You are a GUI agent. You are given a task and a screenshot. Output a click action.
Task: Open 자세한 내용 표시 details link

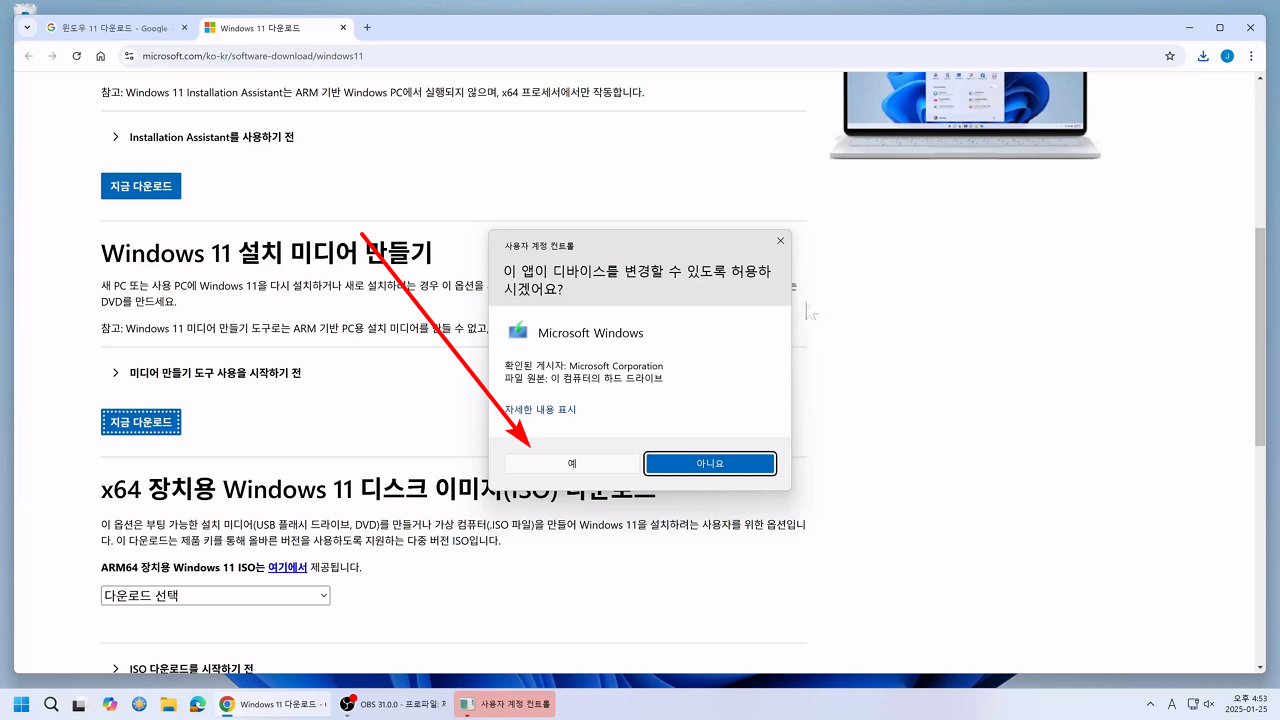(540, 409)
